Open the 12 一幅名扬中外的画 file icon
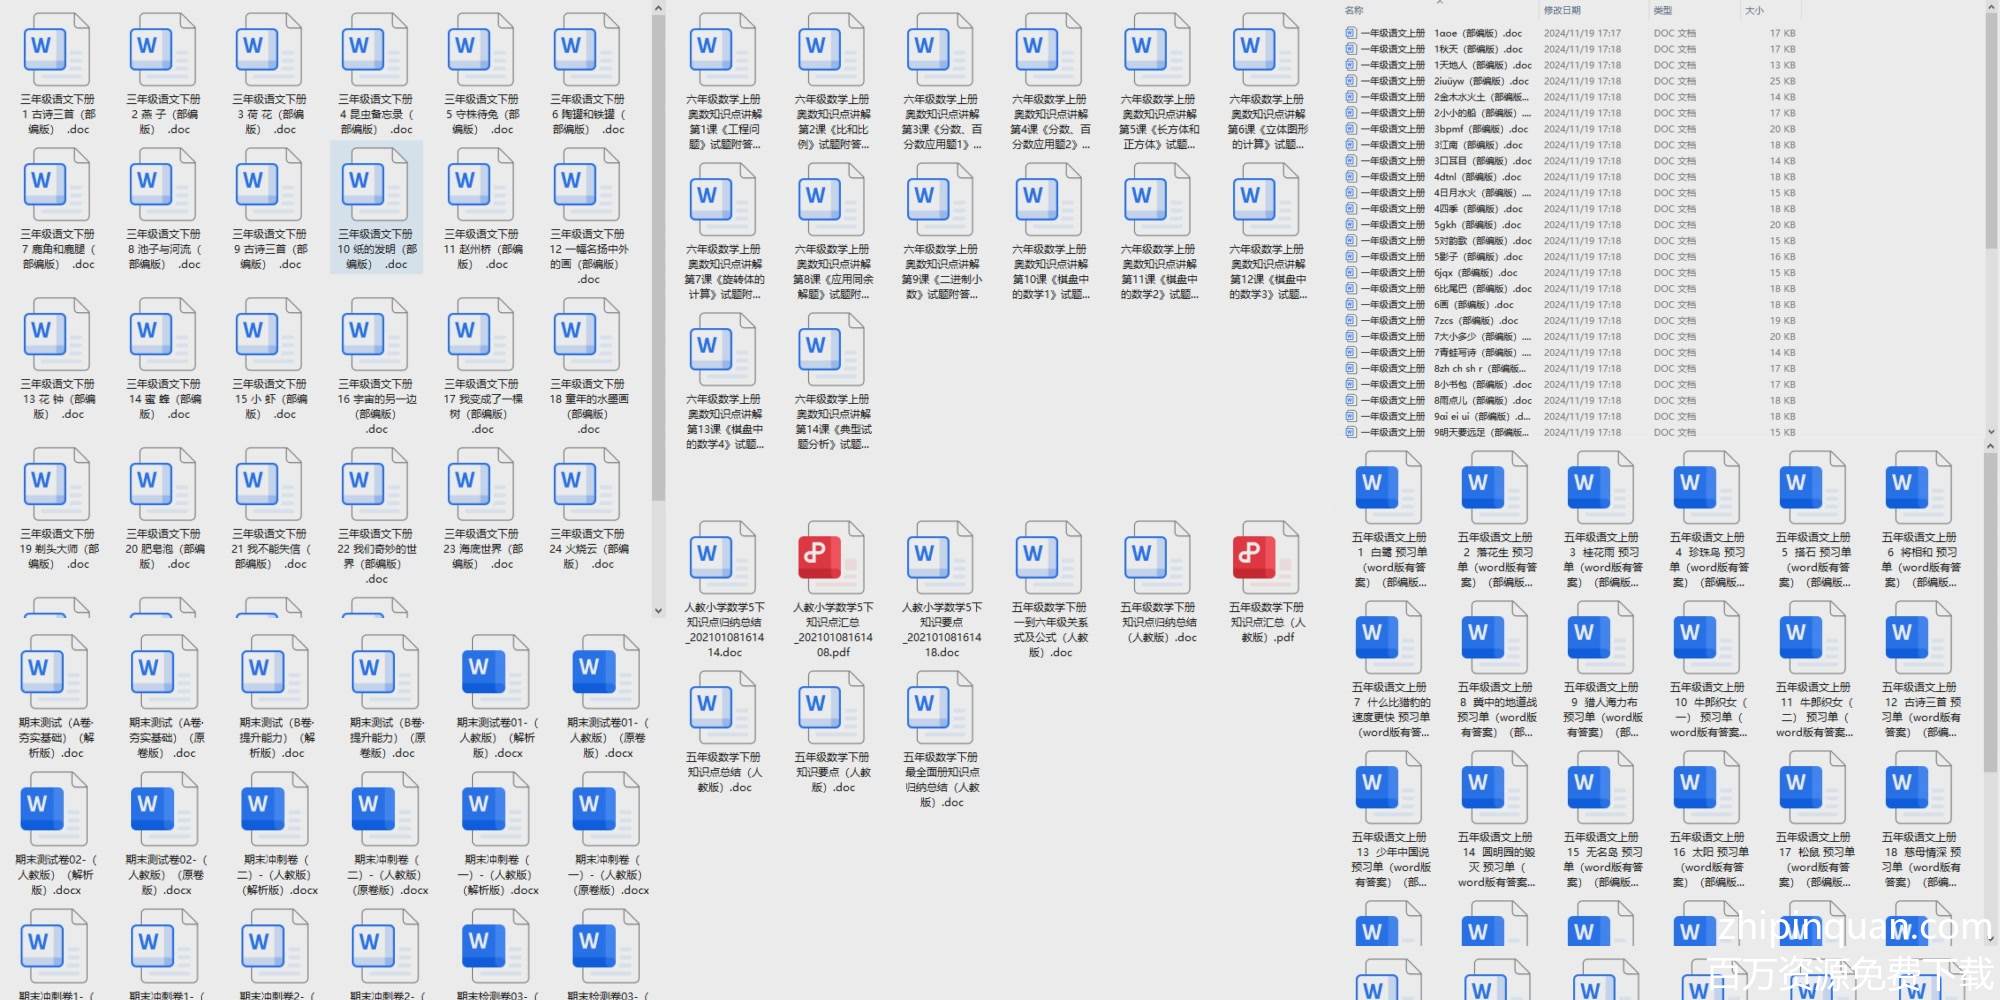Viewport: 2000px width, 1000px height. (586, 185)
